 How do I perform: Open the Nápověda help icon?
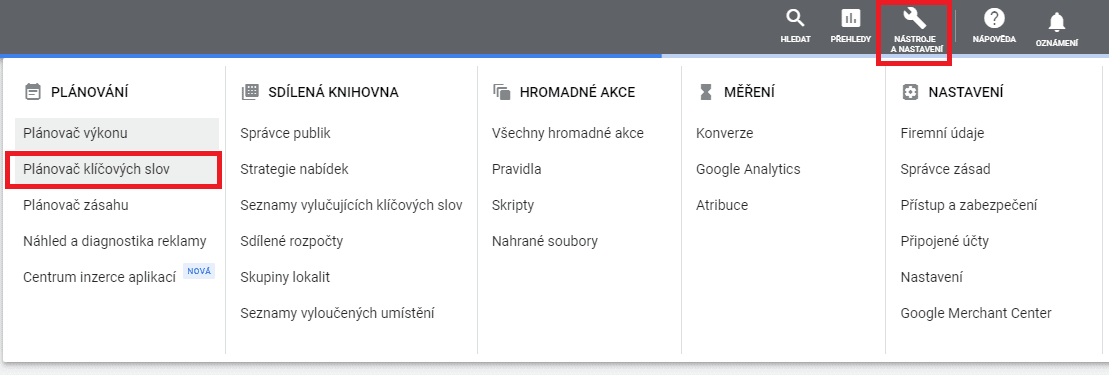[994, 18]
